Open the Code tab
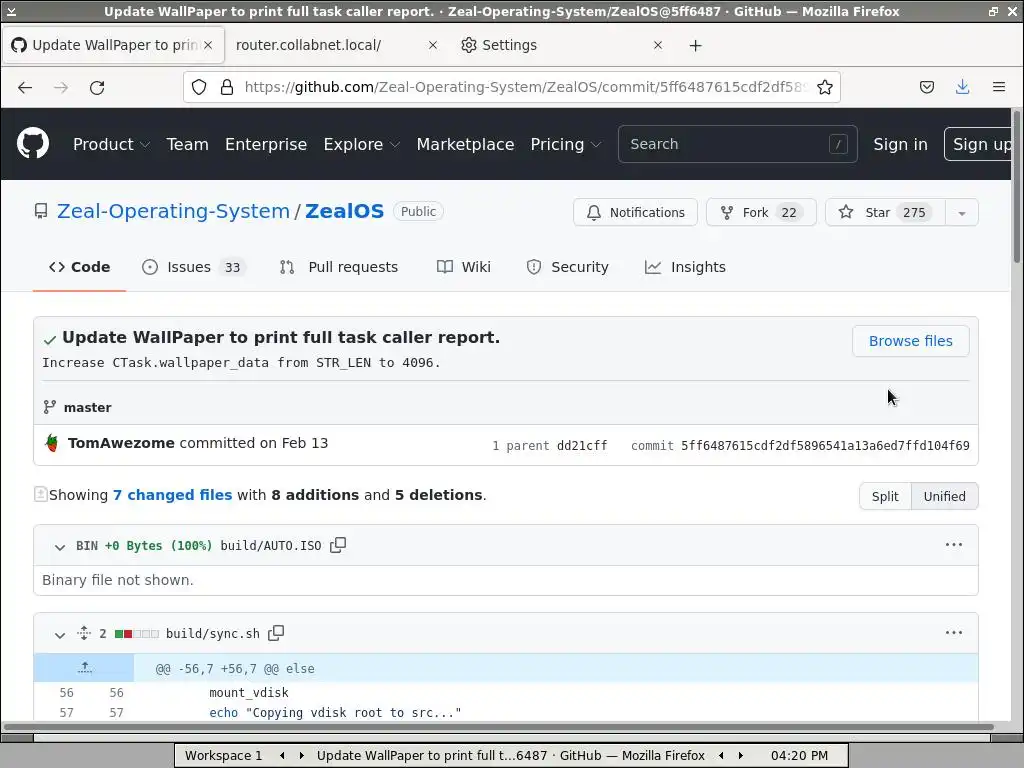 tap(79, 267)
